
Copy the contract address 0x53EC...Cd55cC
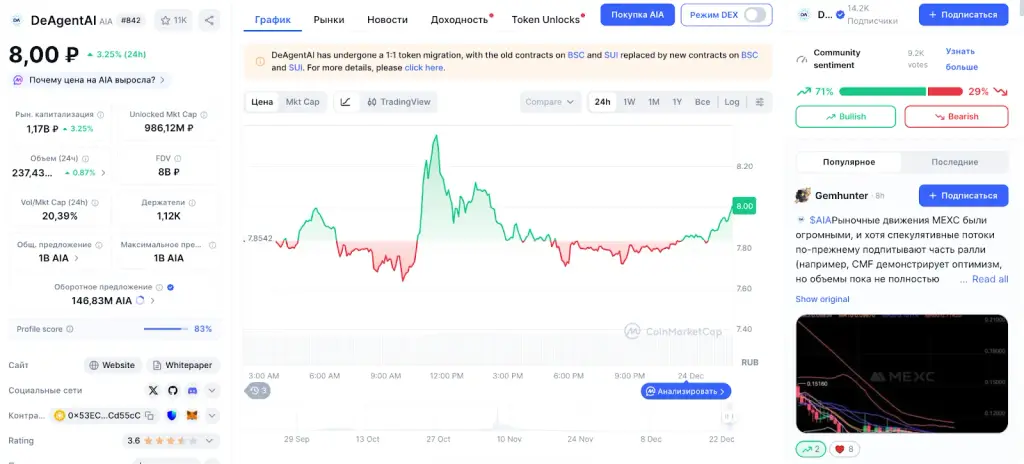point(149,416)
